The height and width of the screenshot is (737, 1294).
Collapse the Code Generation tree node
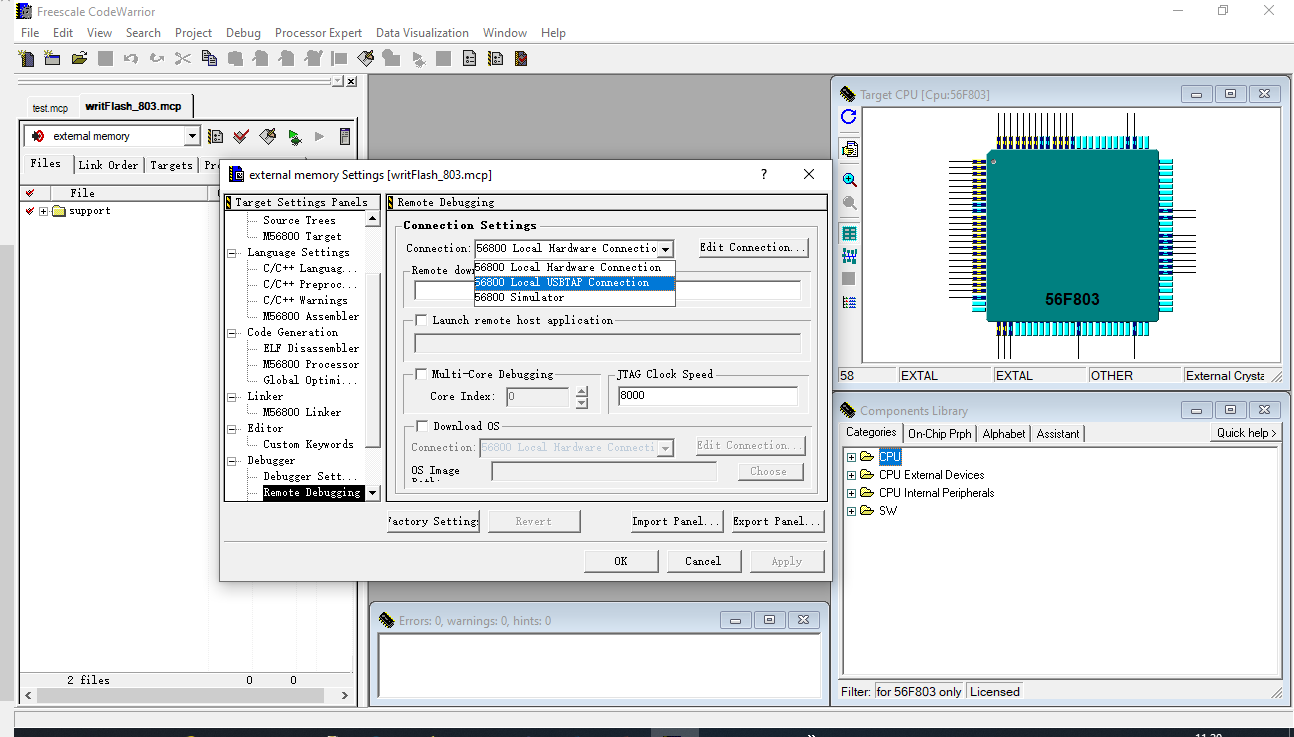tap(233, 333)
